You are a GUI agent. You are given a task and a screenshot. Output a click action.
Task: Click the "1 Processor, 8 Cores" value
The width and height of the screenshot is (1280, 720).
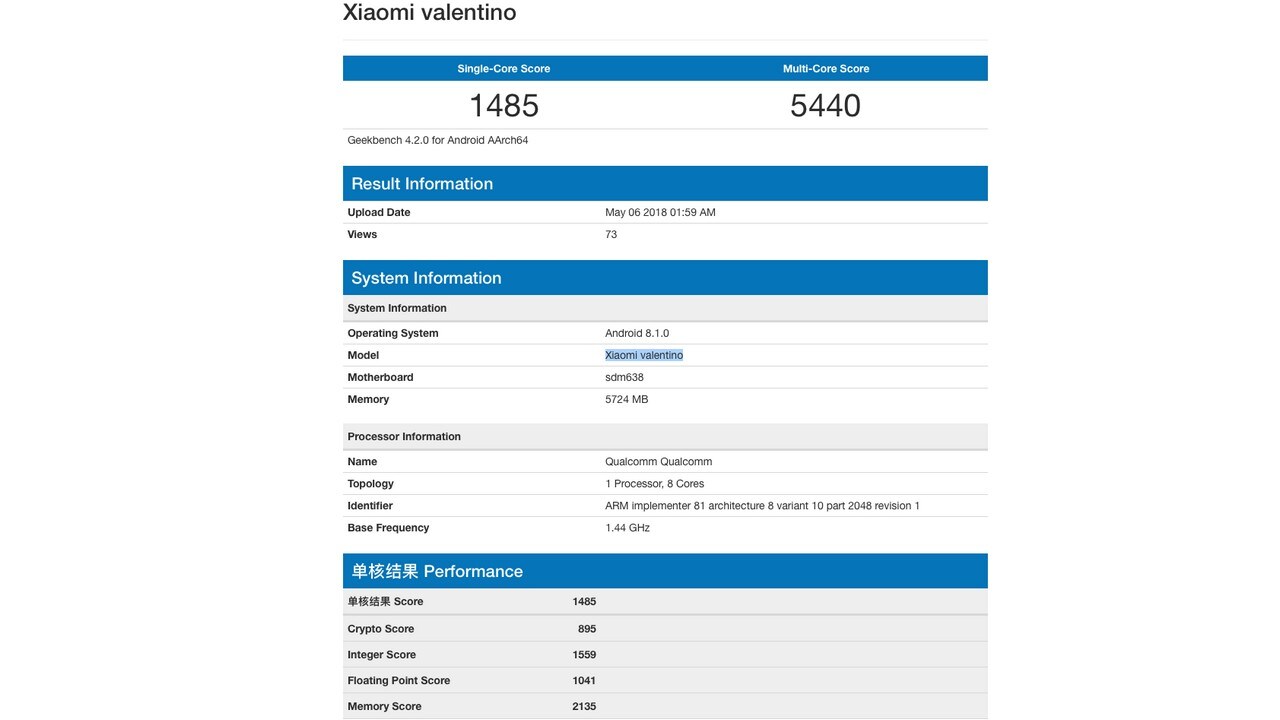[655, 484]
